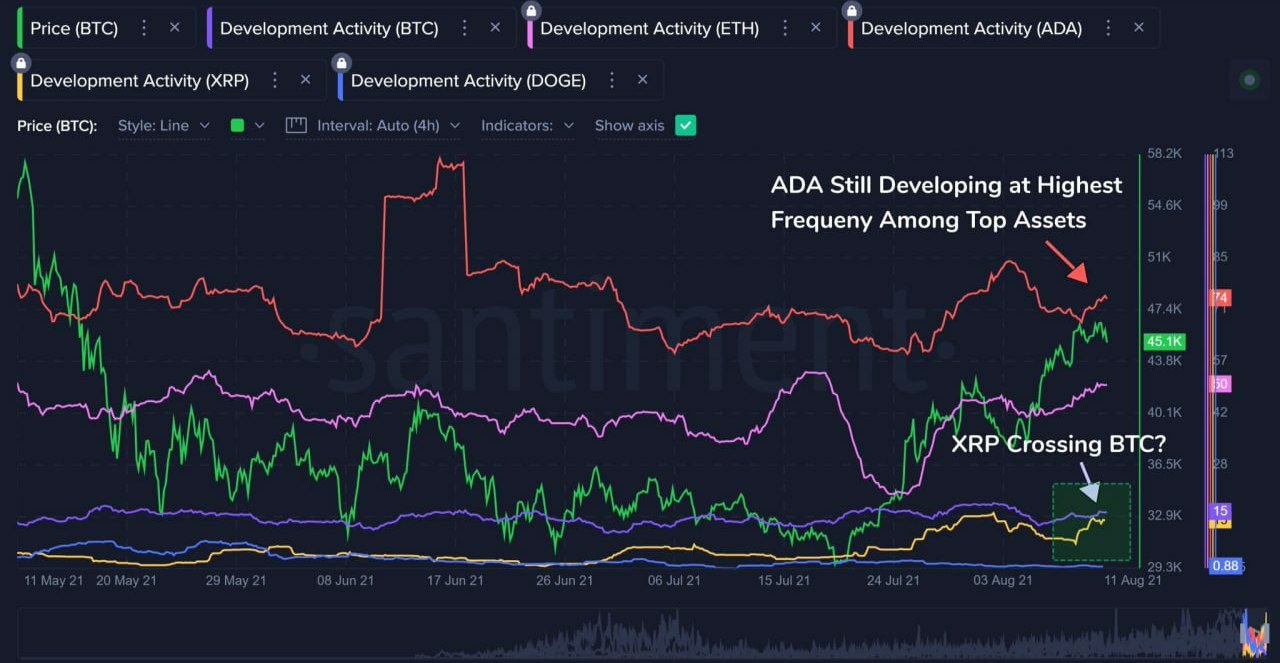This screenshot has width=1280, height=663.
Task: Remove Development Activity (DOGE) metric
Action: (642, 80)
